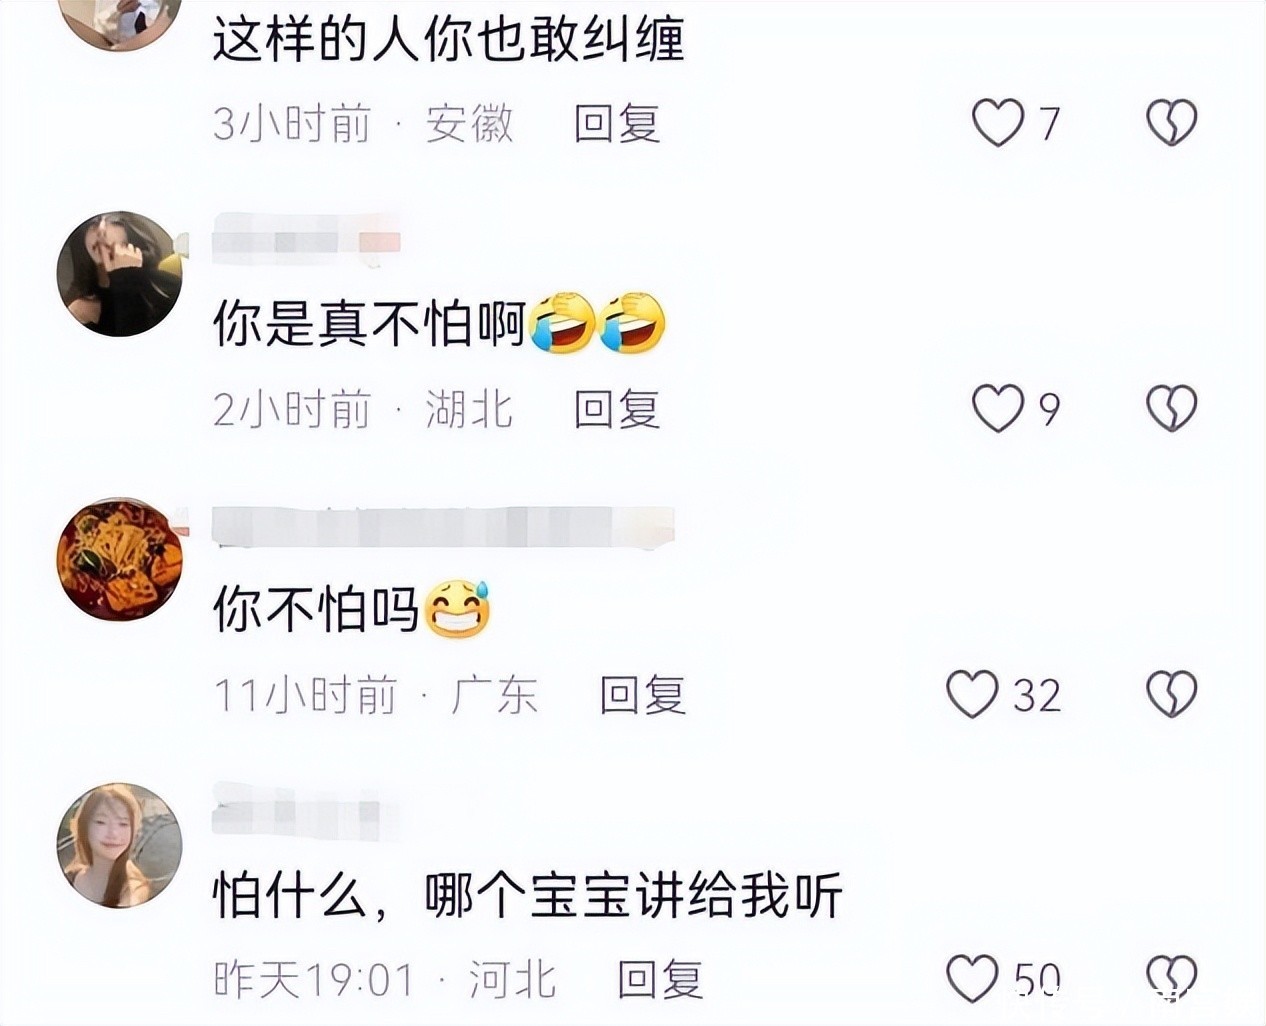The height and width of the screenshot is (1026, 1266).
Task: Like the 你不怕吗 comment with 32 likes
Action: [x=972, y=694]
